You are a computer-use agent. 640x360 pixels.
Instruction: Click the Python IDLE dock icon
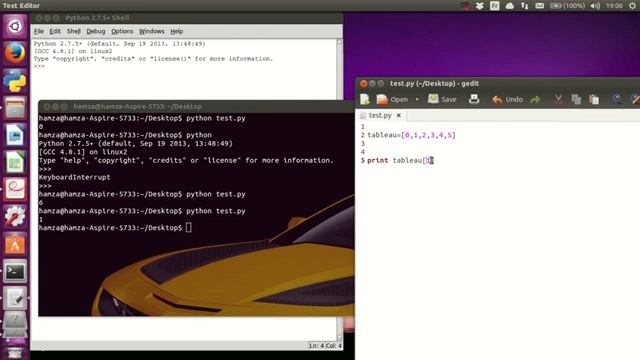pos(15,81)
